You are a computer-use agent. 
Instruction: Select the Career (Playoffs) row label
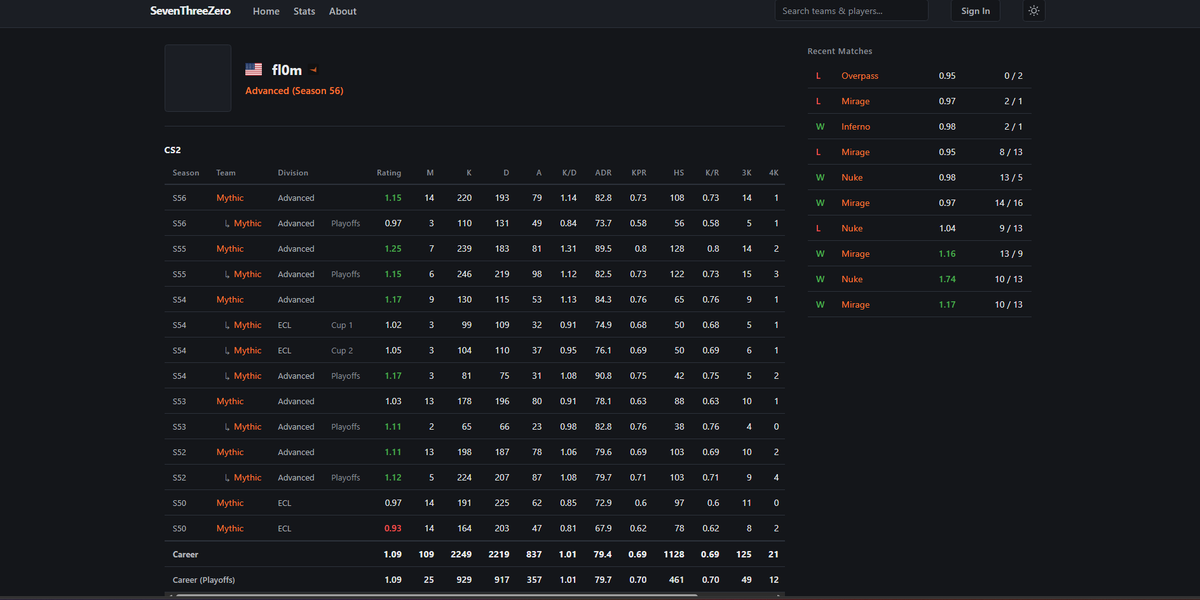pos(204,580)
